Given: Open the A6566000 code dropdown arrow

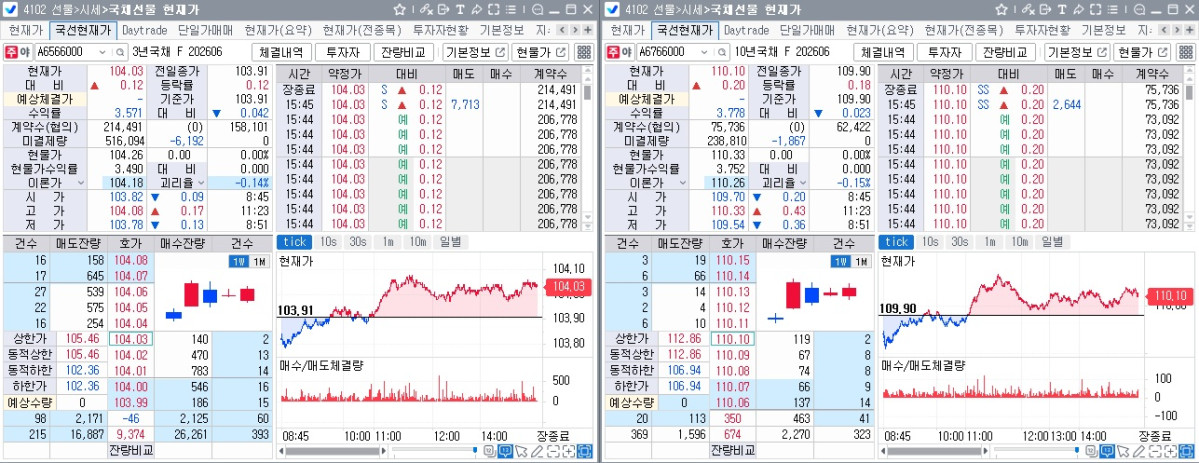Looking at the screenshot, I should [104, 52].
